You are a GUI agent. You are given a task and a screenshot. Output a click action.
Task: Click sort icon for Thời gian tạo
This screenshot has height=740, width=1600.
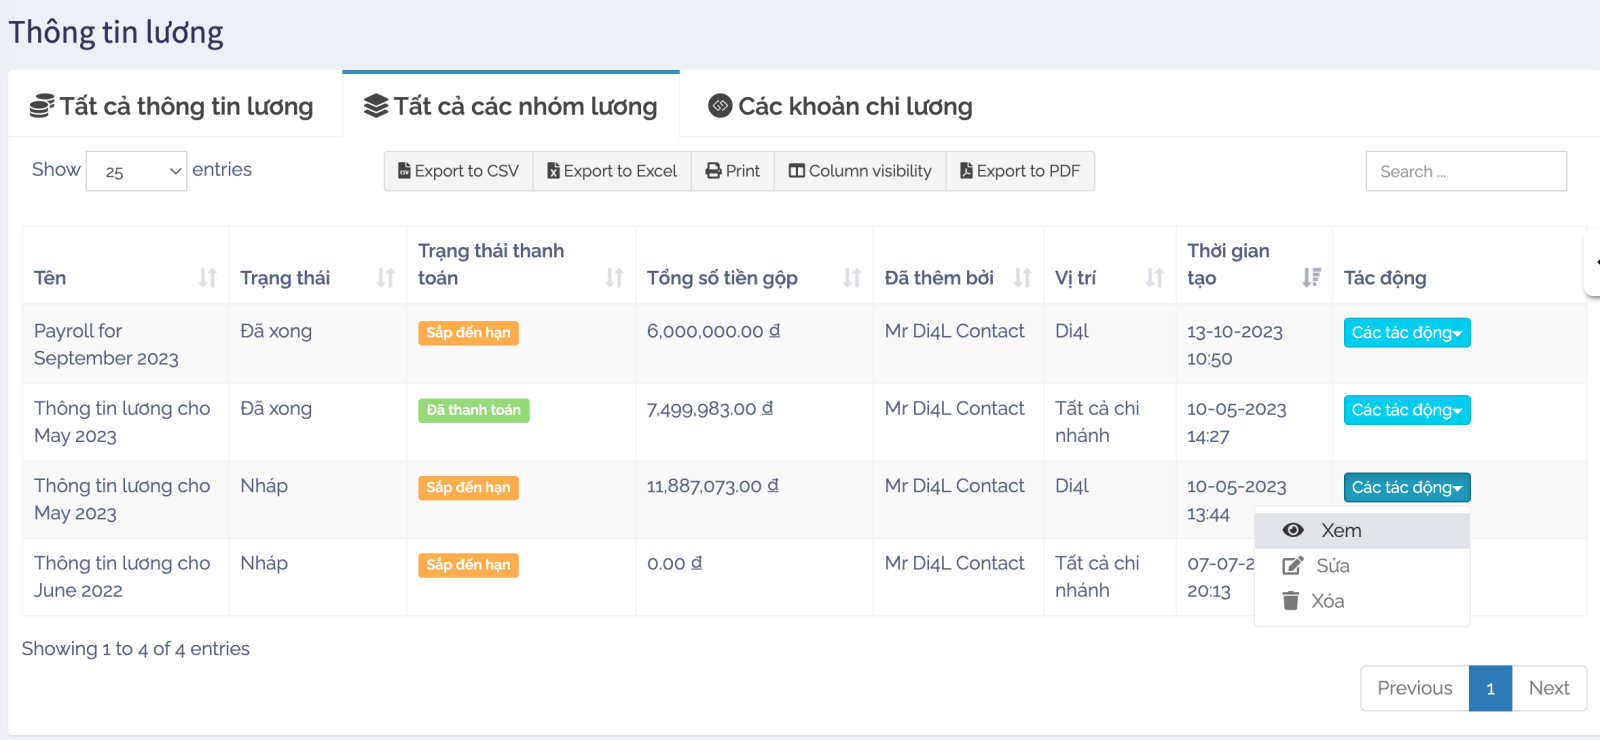click(x=1311, y=278)
